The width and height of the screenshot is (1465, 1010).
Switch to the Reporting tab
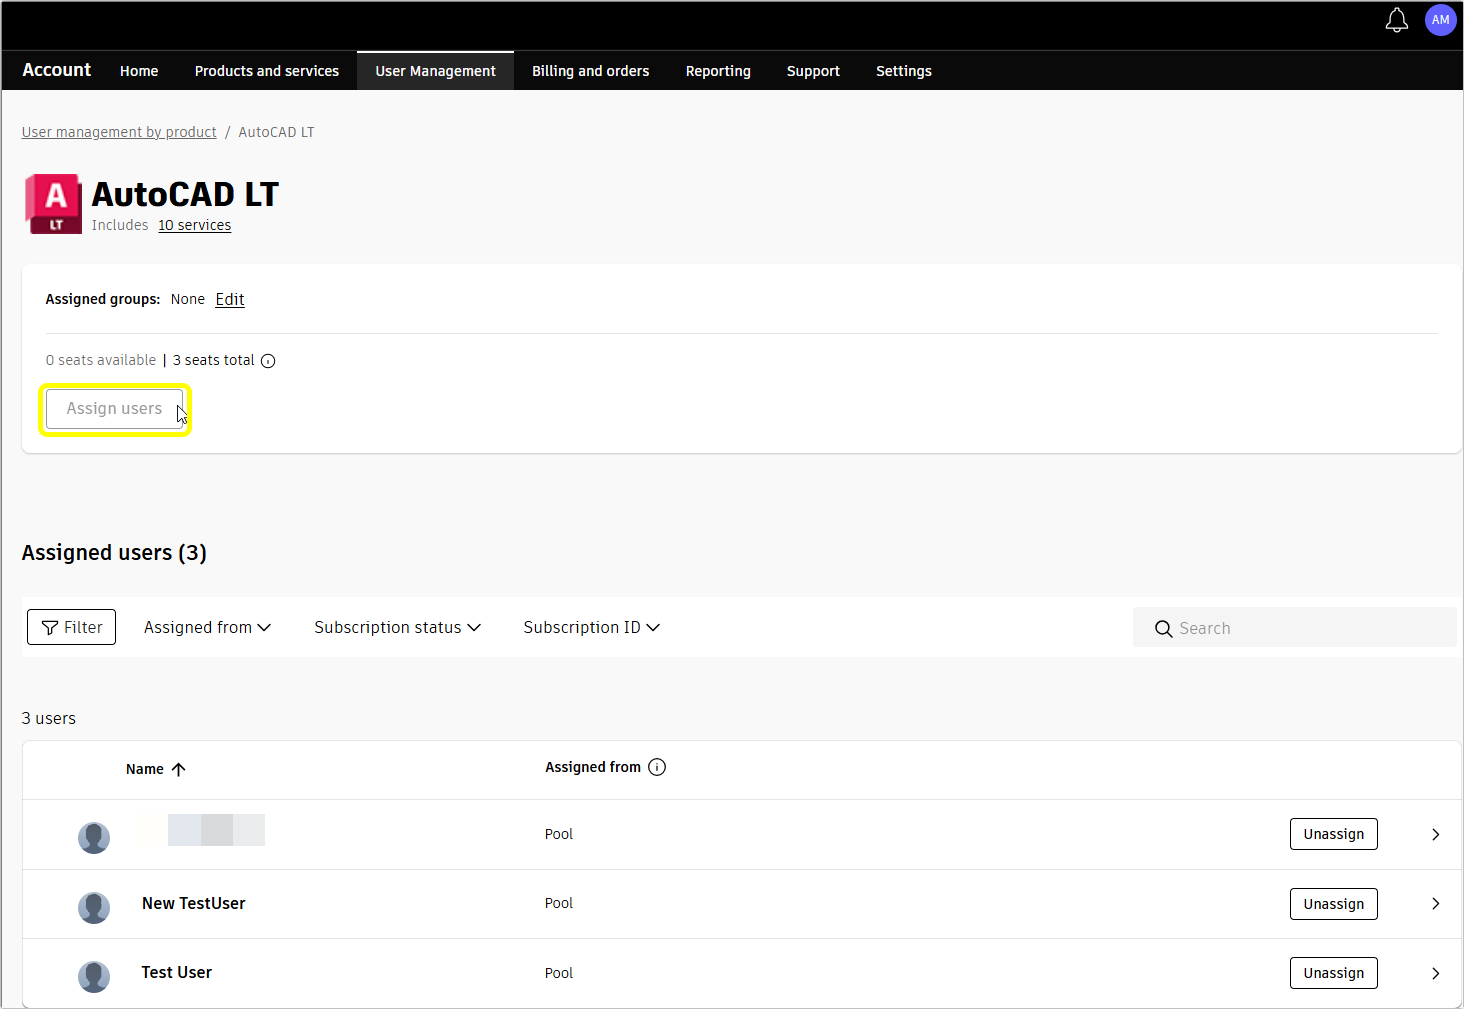pyautogui.click(x=718, y=70)
